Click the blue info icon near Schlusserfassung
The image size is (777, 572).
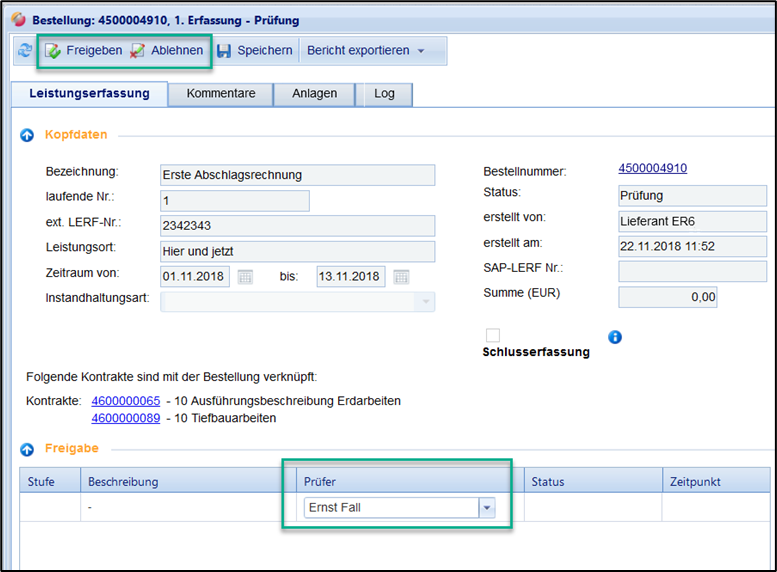pos(615,337)
